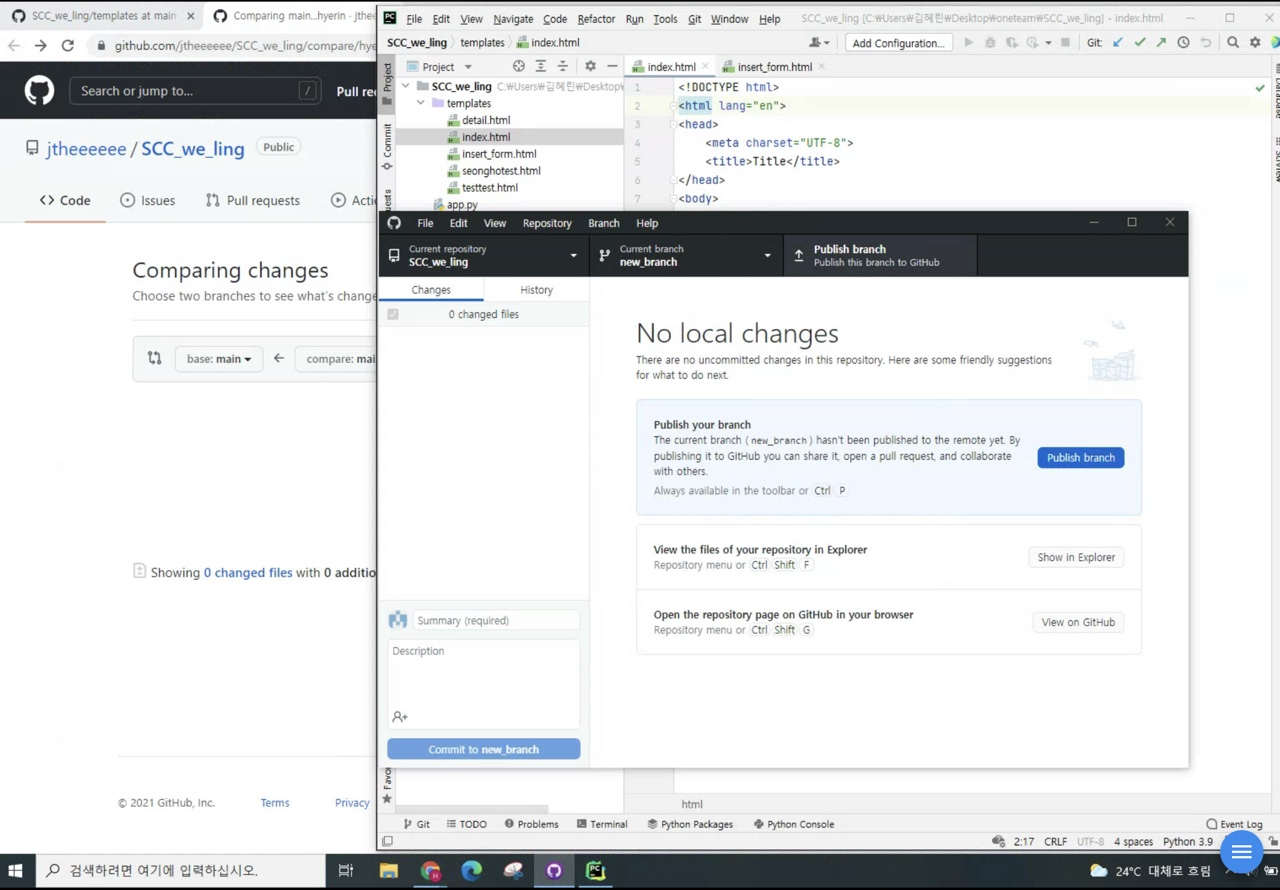Open the Issues tab on GitHub
1280x890 pixels.
coord(147,200)
